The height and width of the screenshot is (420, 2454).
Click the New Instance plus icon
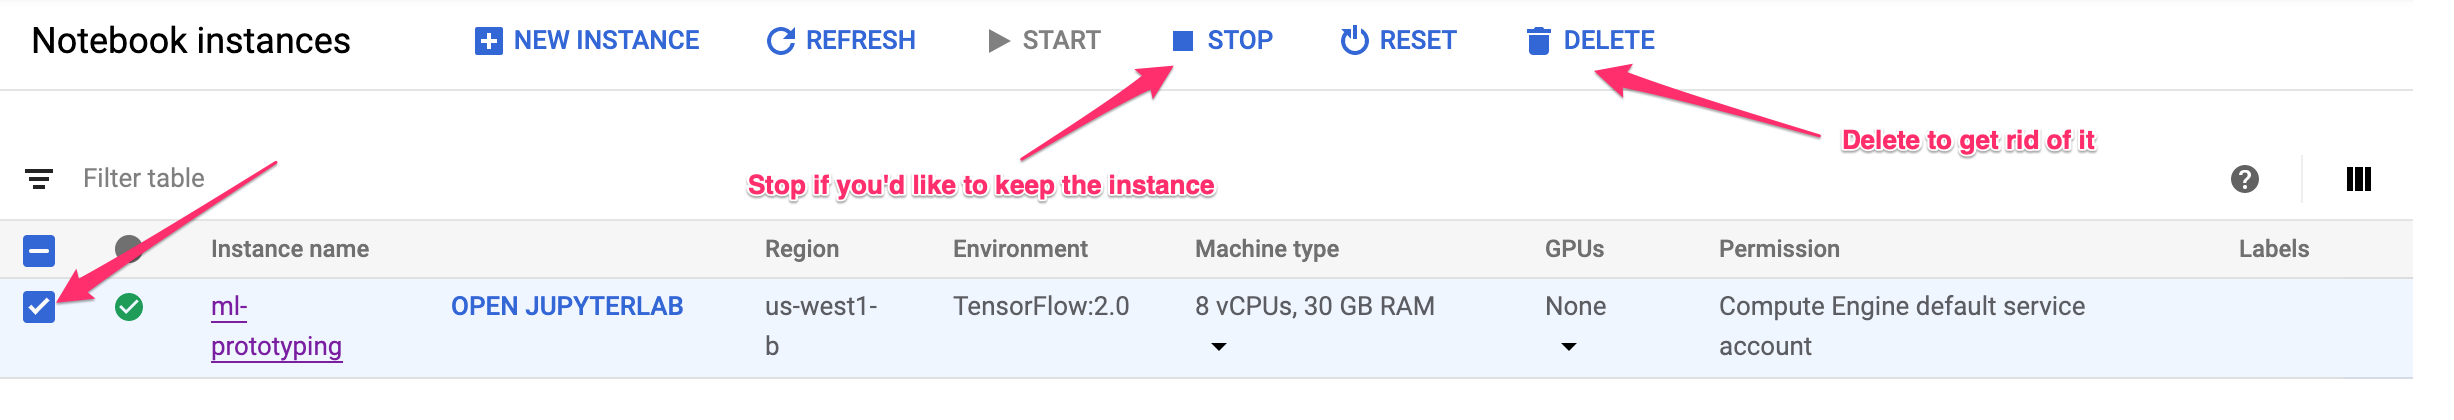point(488,41)
